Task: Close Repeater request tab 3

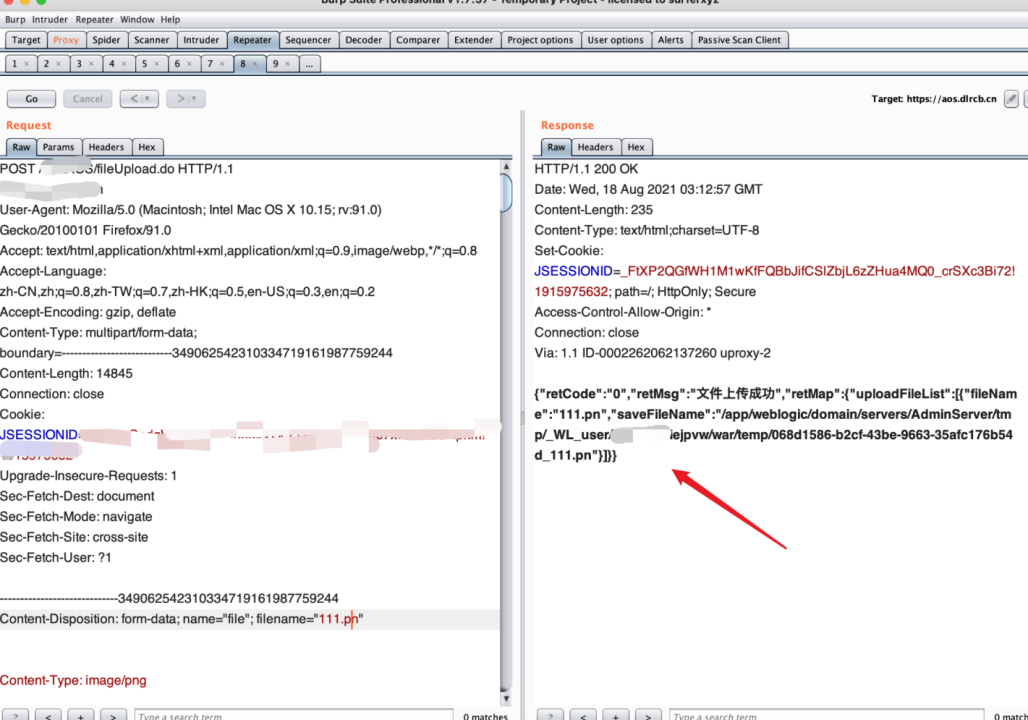Action: tap(91, 64)
